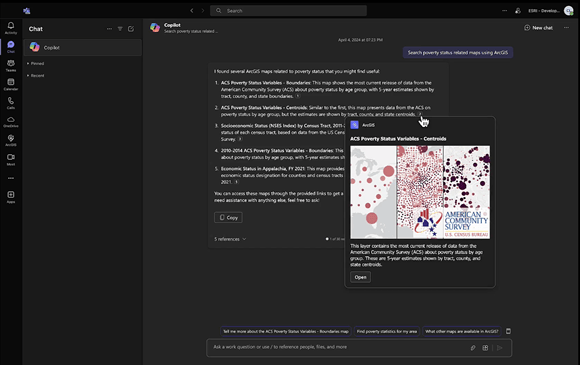Start a new chat with compose icon
The width and height of the screenshot is (580, 365).
[x=131, y=29]
